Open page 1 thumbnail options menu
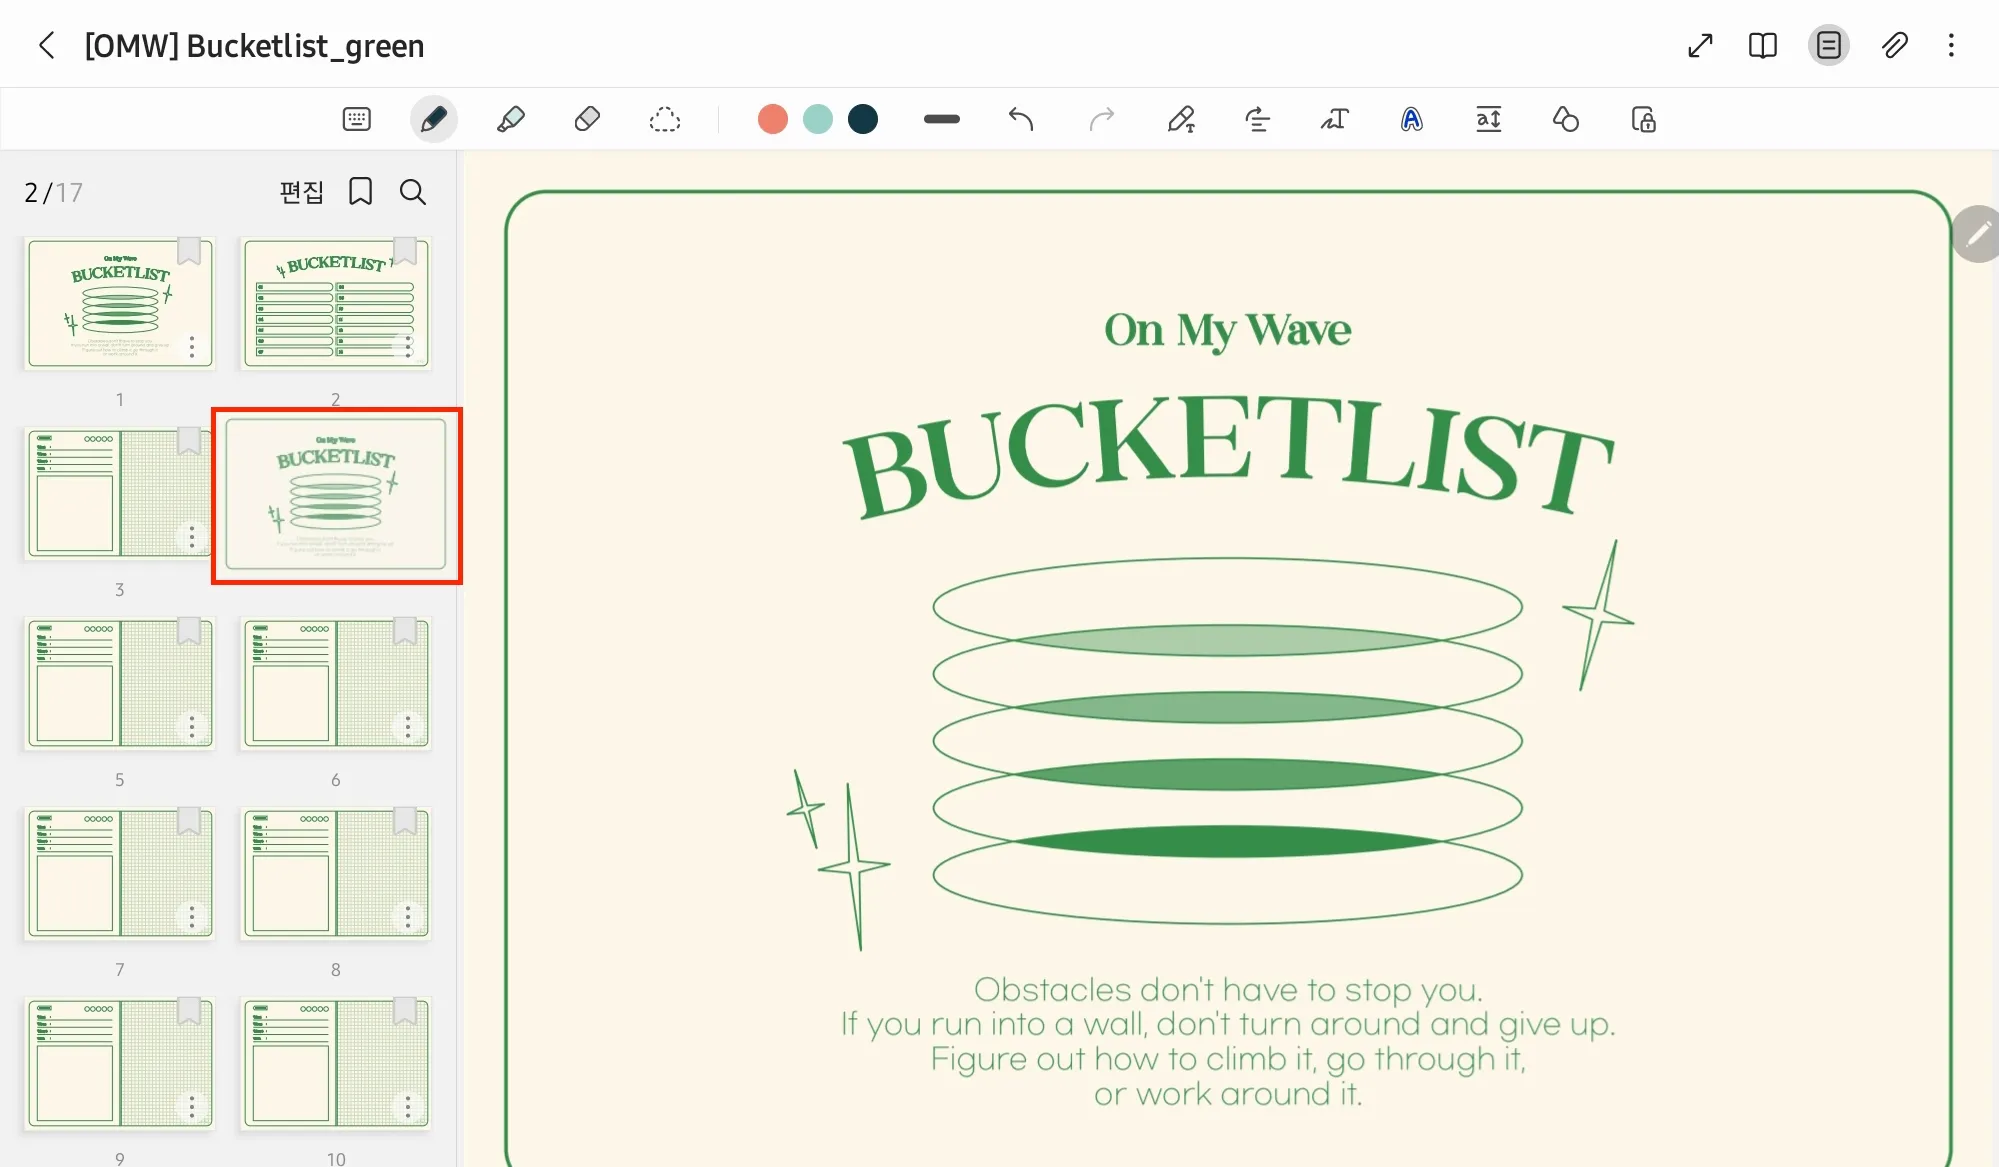This screenshot has width=1999, height=1167. [192, 347]
